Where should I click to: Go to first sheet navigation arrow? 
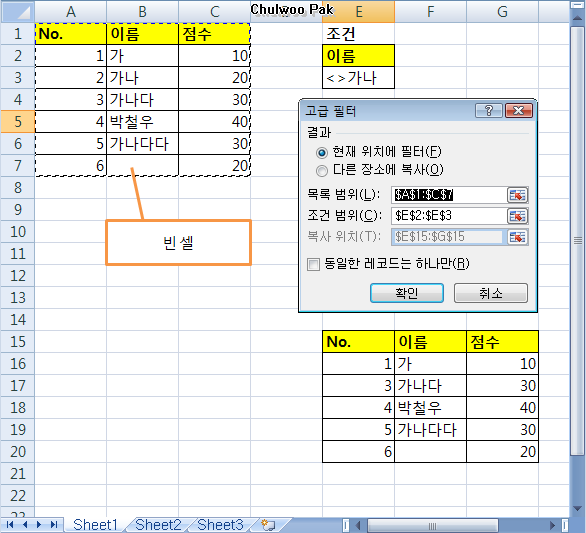10,525
